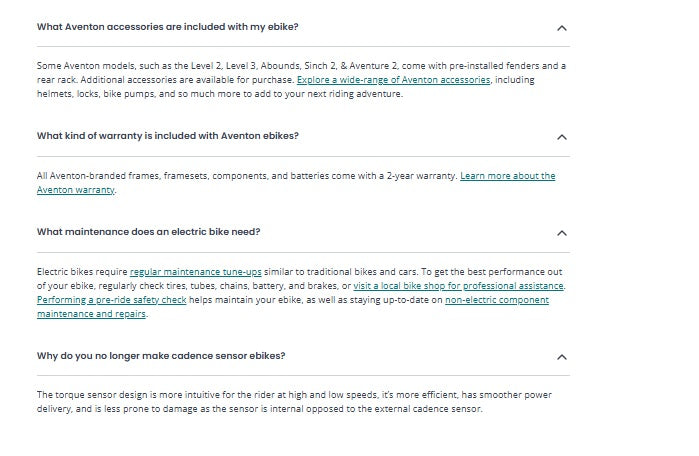Click 'What maintenance does an electric bike need?' heading

coord(148,232)
